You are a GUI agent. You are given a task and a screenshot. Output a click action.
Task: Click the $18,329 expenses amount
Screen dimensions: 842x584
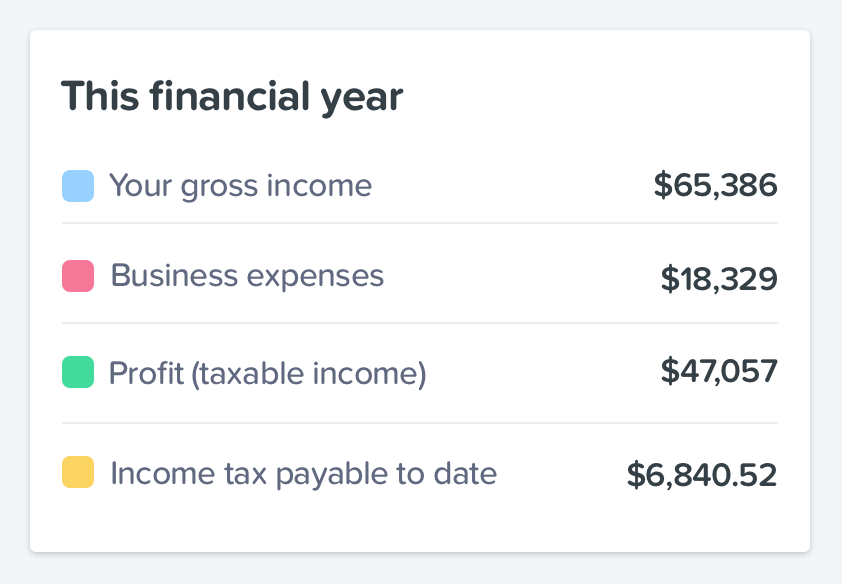719,279
